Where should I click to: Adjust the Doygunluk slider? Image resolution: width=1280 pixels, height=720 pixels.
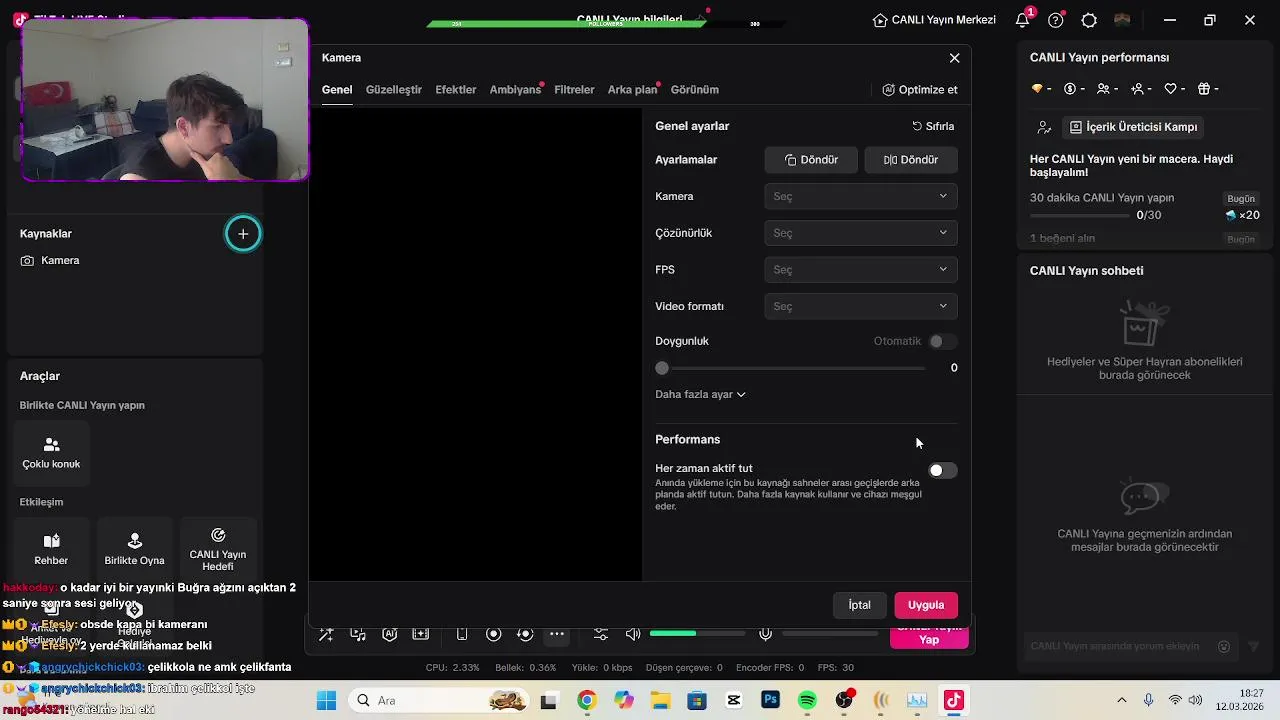790,368
